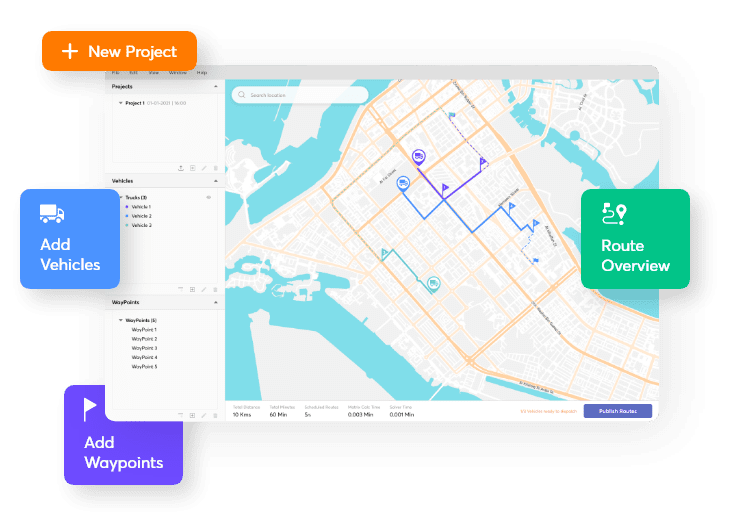
Task: Click the blue vehicle color dot in the Trucks list
Action: 127,216
